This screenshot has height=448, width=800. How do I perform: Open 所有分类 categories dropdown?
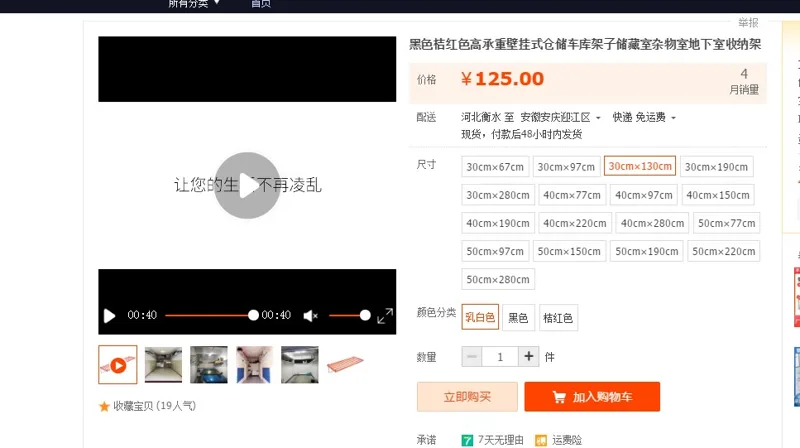point(194,4)
